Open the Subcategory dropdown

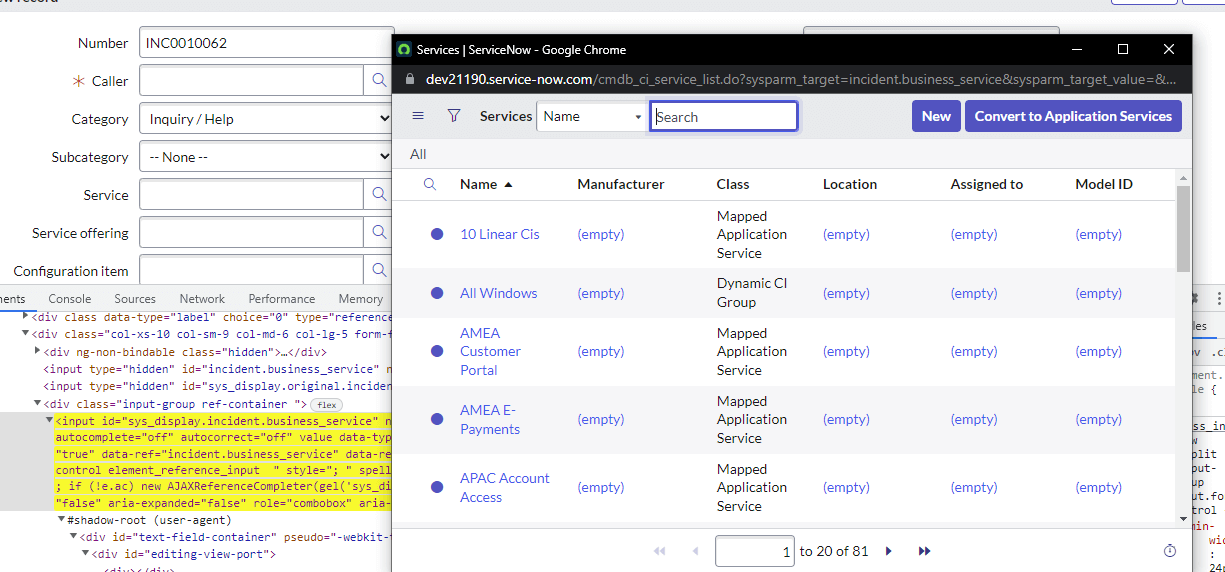tap(267, 157)
